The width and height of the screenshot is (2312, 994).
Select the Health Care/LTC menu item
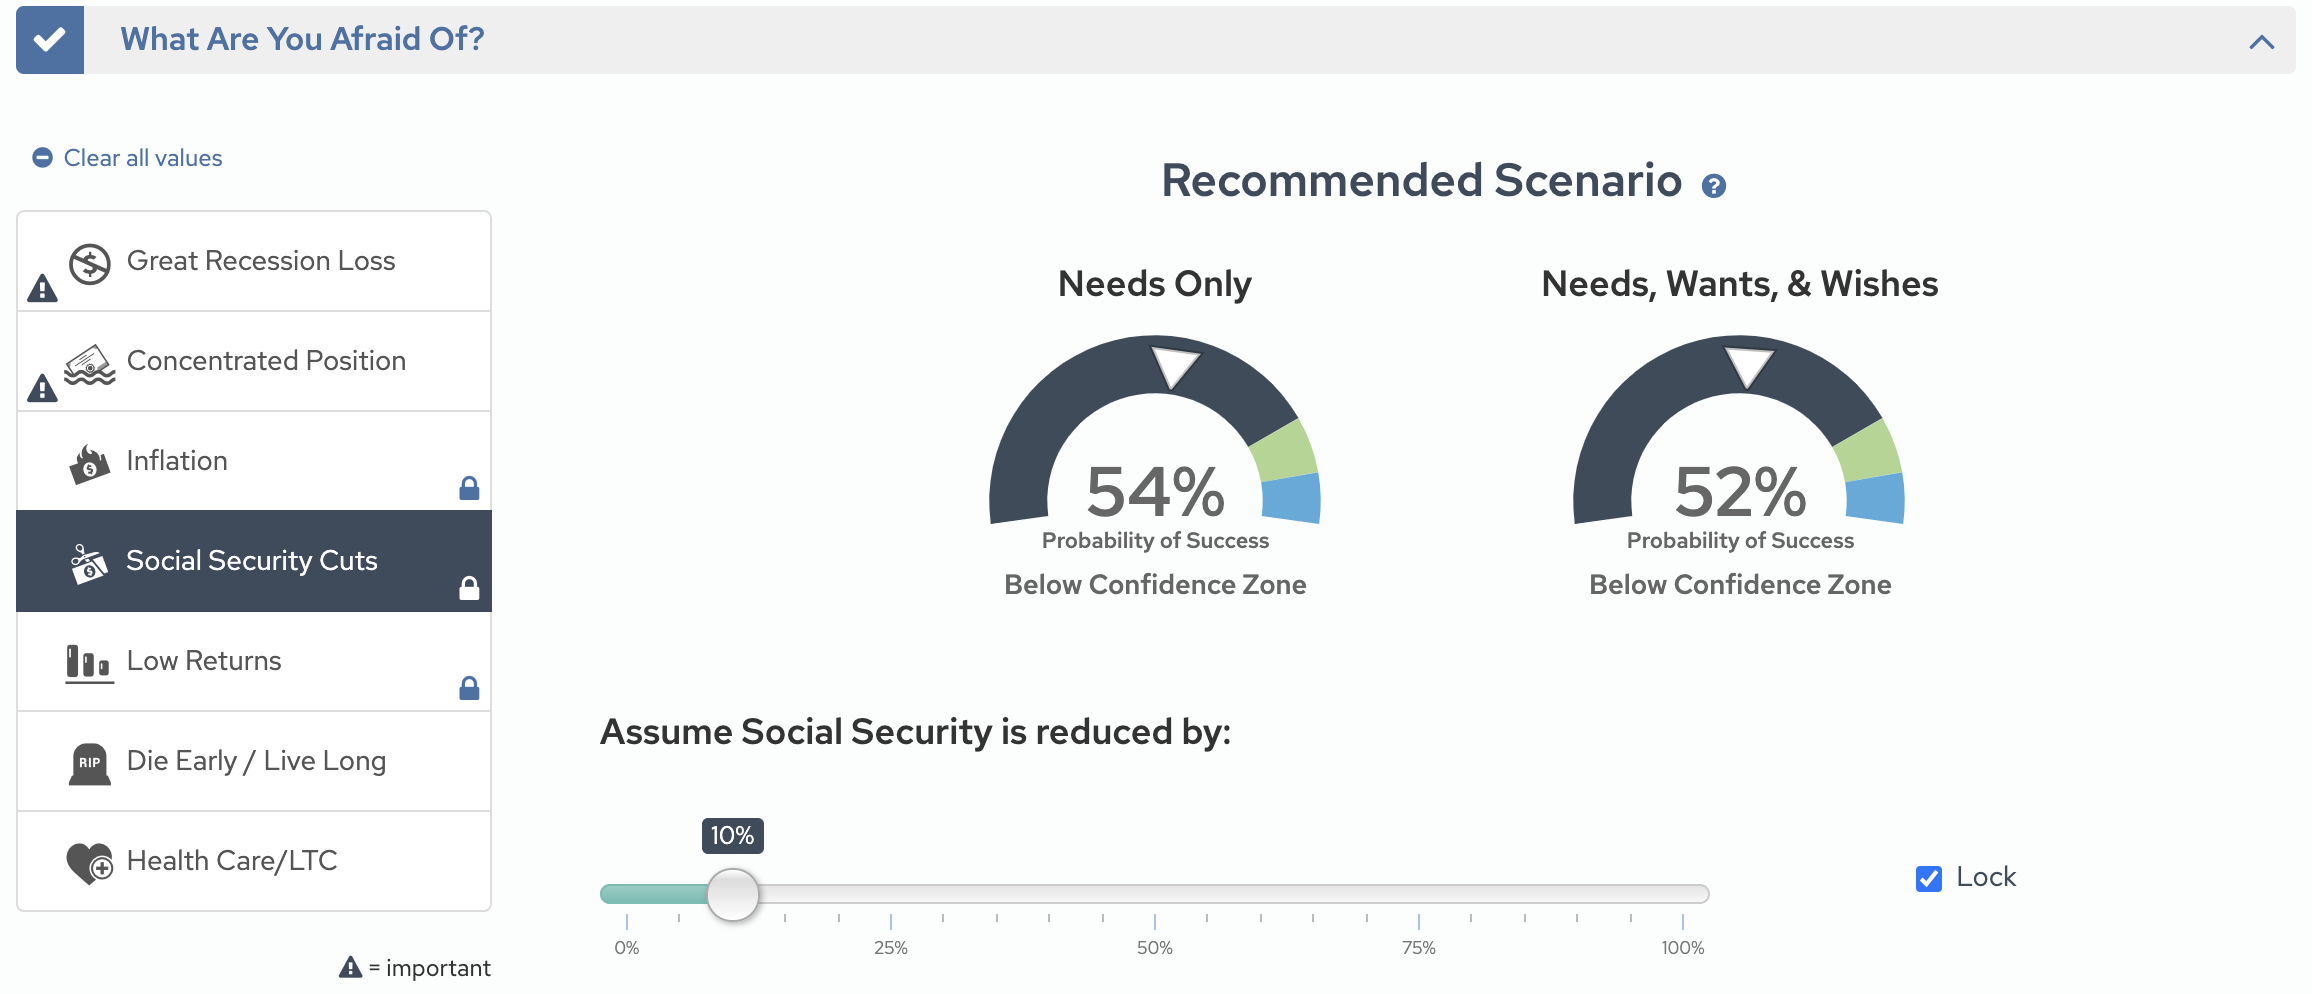click(x=232, y=861)
